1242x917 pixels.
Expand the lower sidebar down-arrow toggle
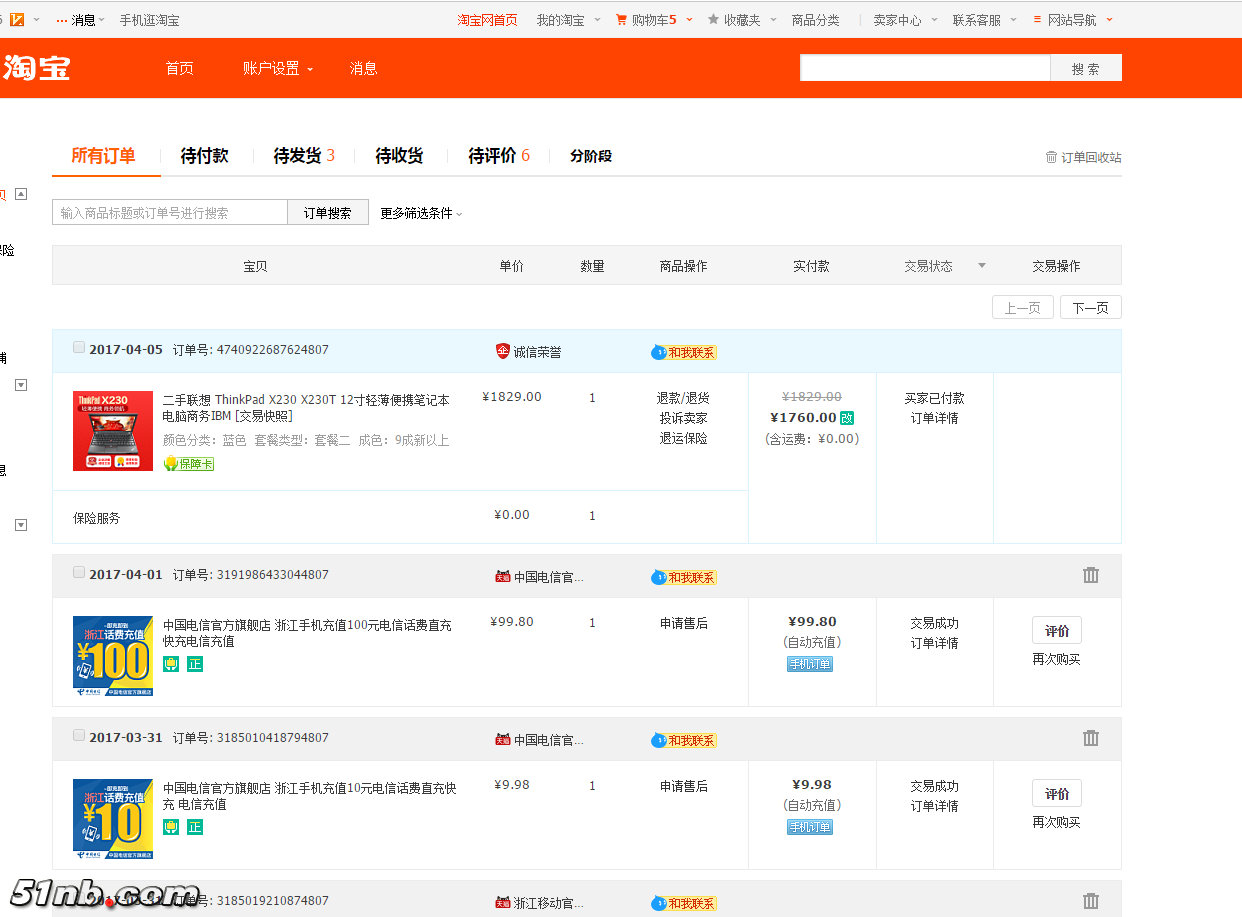[x=21, y=525]
